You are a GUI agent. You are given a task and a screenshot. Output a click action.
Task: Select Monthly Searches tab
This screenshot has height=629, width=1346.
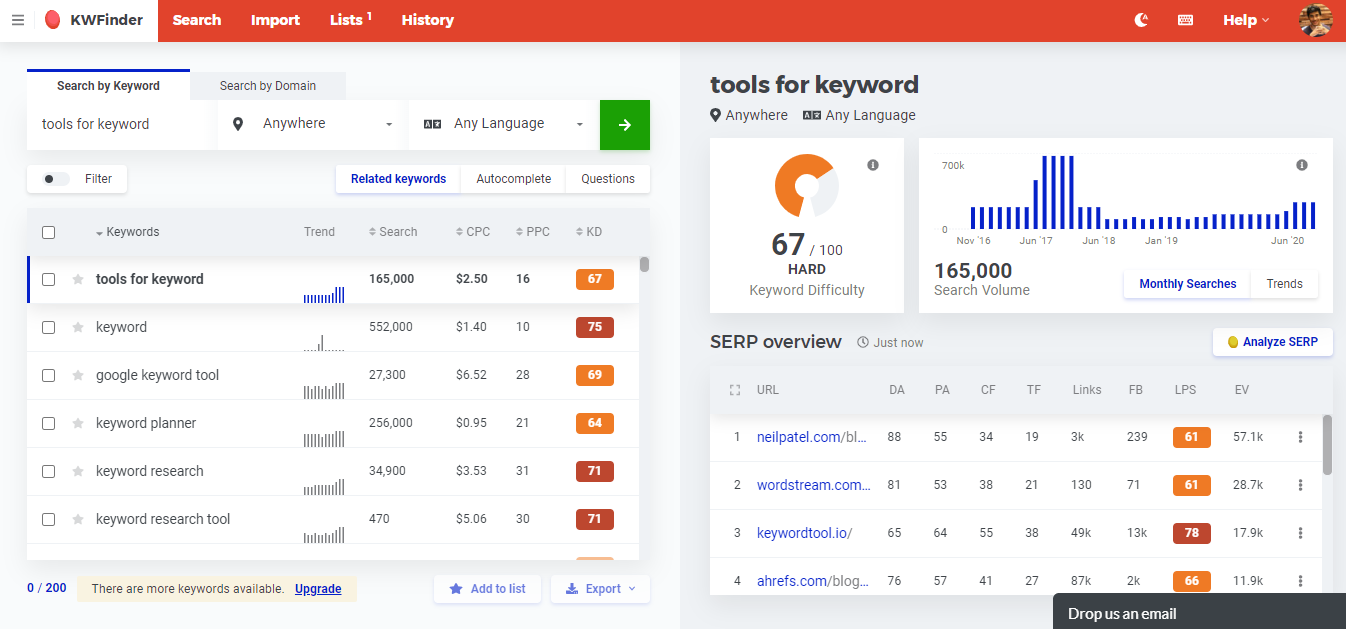coord(1188,284)
